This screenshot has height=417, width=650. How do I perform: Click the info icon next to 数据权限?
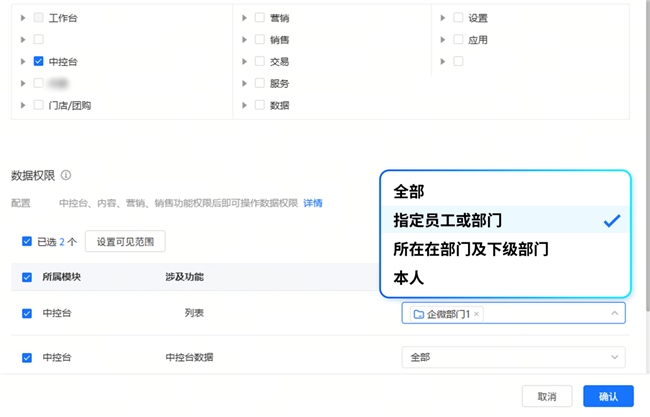66,175
